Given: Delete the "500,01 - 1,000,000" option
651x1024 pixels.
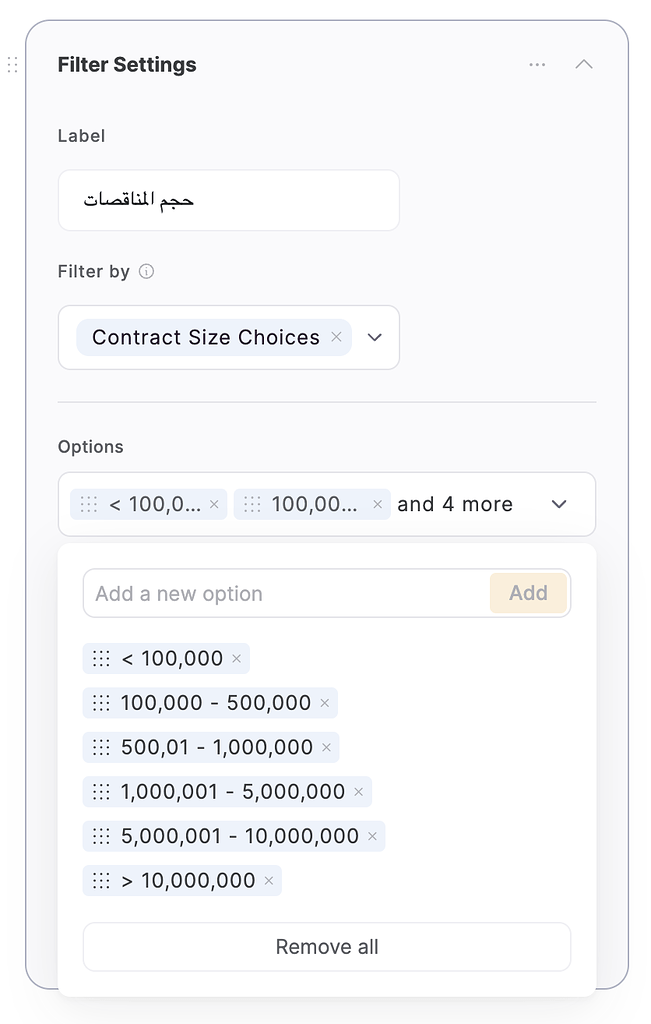Looking at the screenshot, I should [x=326, y=747].
